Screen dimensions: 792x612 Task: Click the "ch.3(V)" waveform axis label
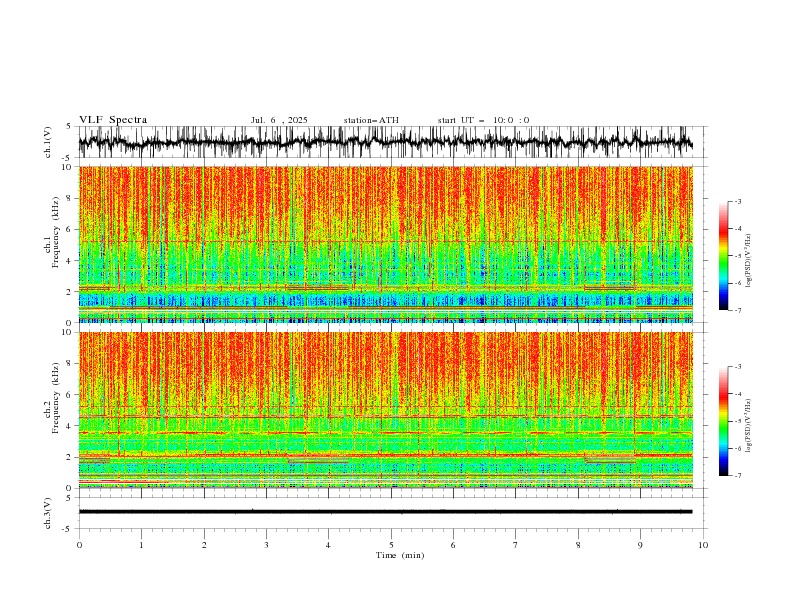[x=48, y=513]
